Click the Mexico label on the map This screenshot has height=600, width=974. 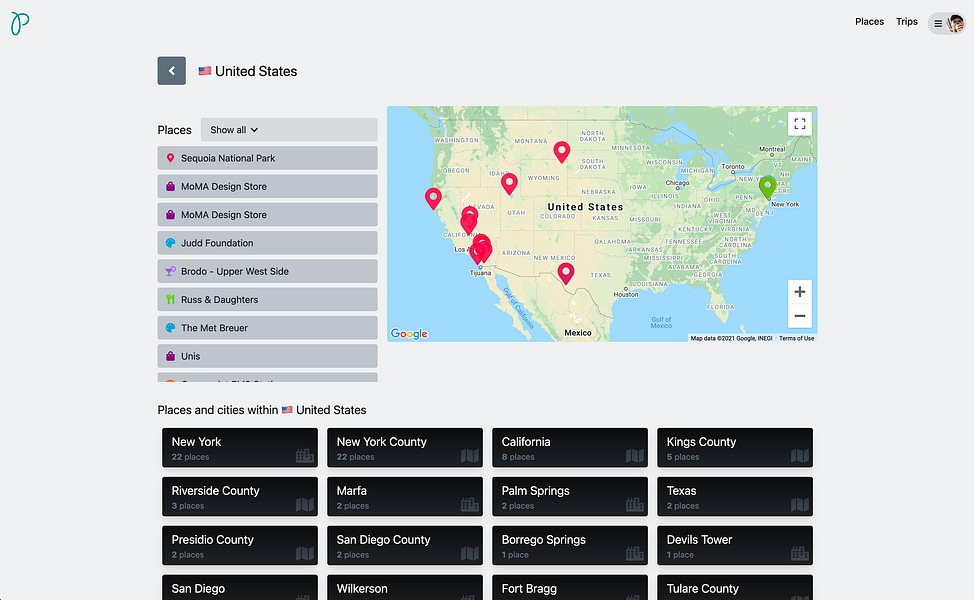[x=578, y=333]
